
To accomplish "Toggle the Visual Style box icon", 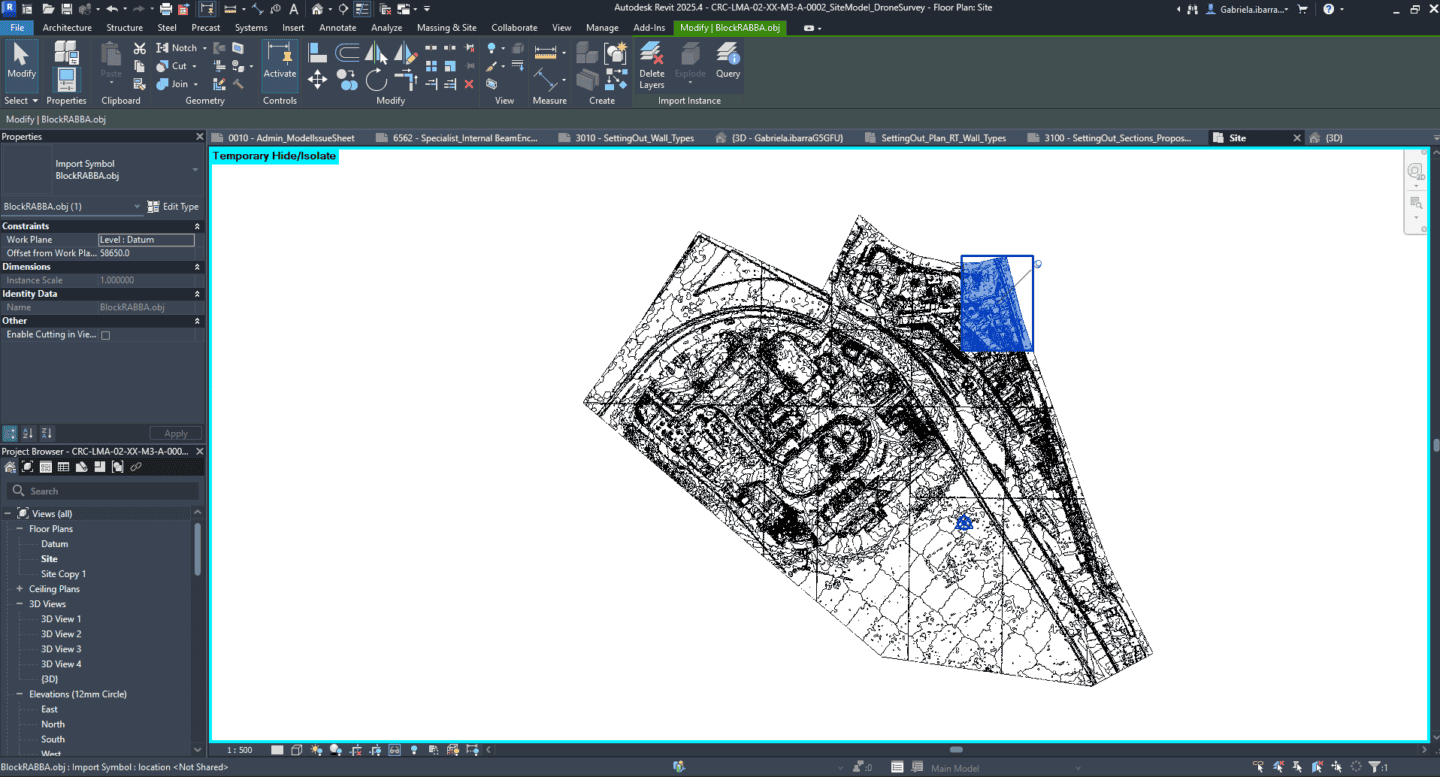I will click(x=298, y=750).
